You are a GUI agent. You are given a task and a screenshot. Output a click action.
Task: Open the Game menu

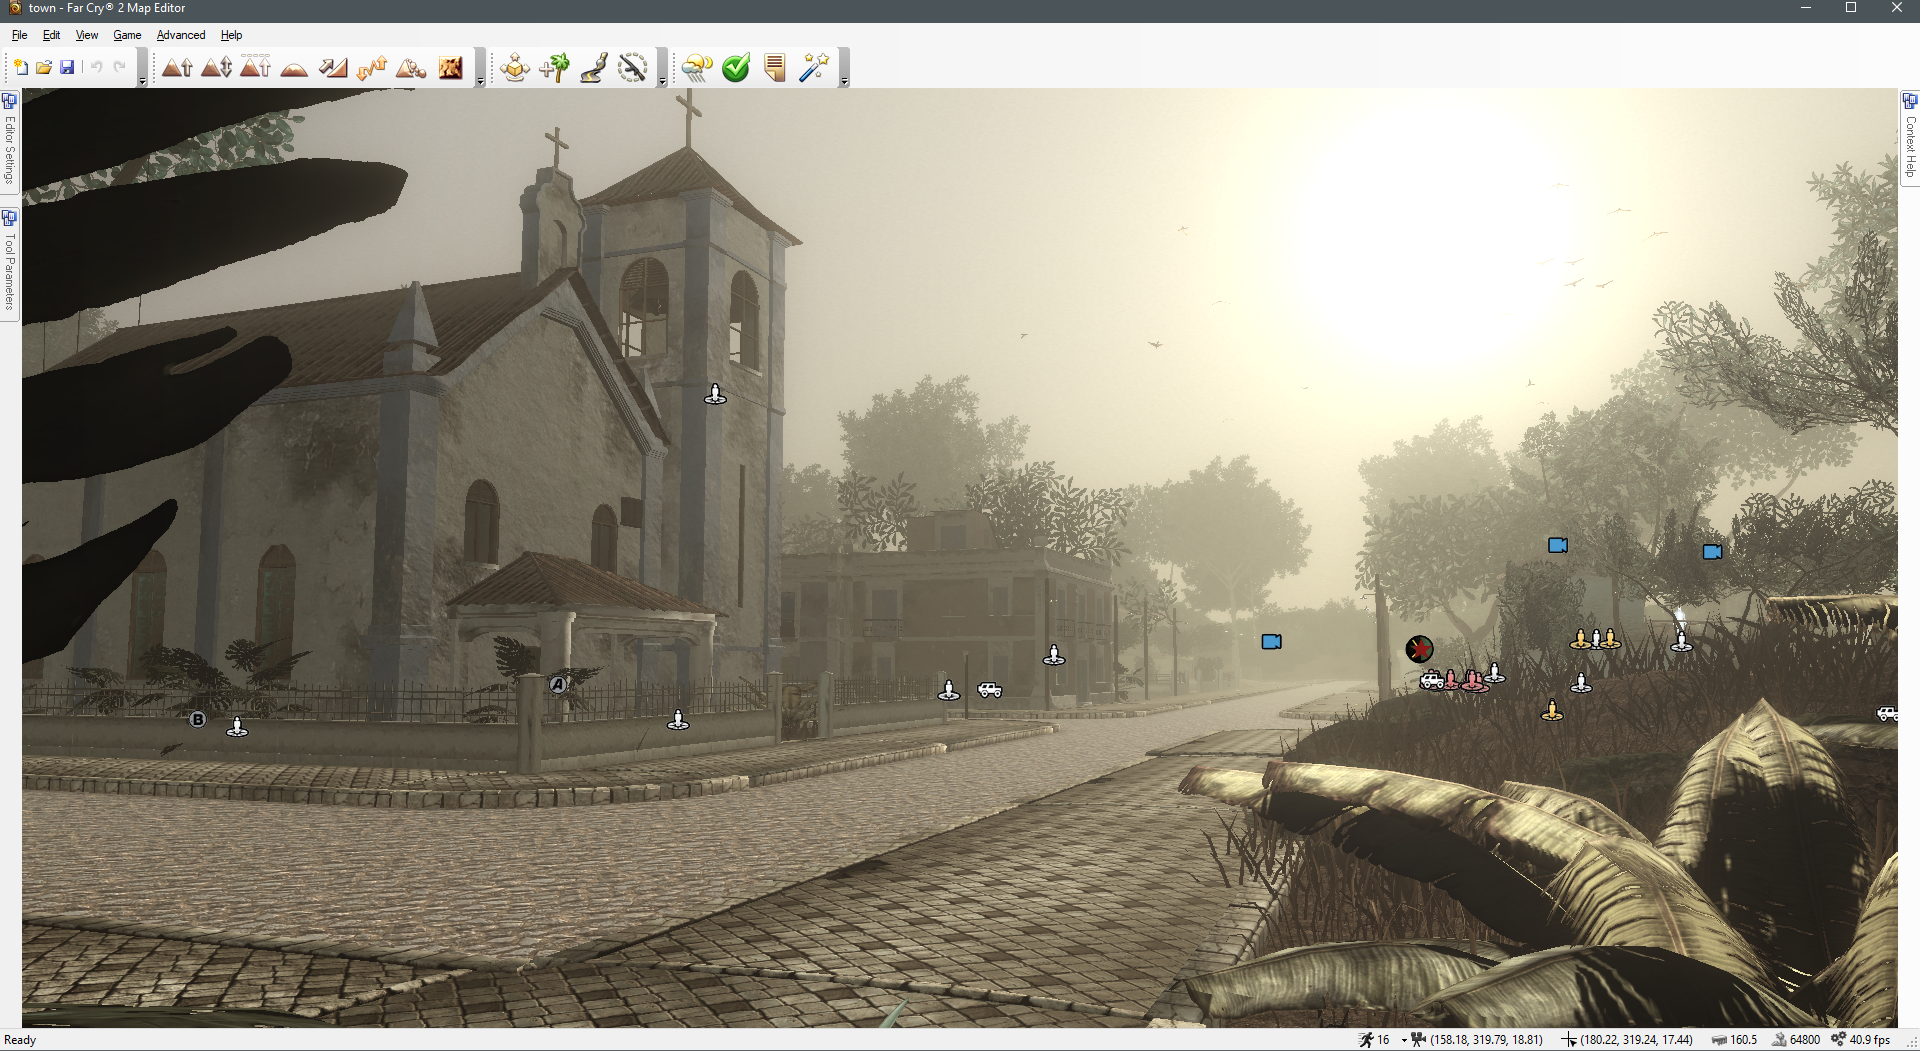point(127,35)
